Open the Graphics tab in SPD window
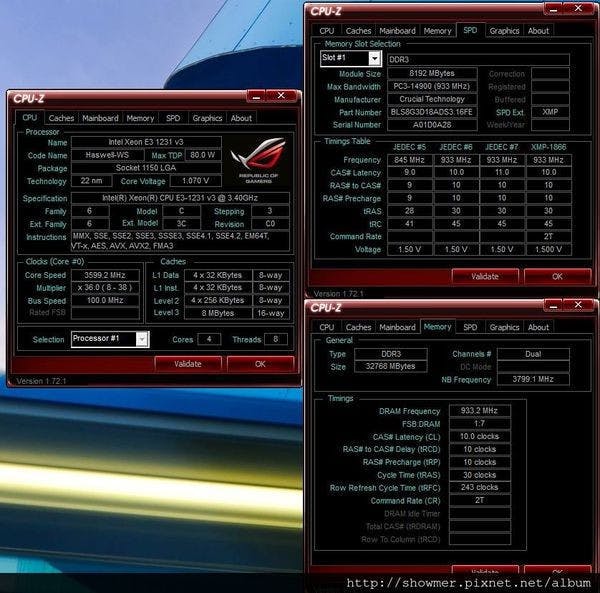 pyautogui.click(x=504, y=31)
